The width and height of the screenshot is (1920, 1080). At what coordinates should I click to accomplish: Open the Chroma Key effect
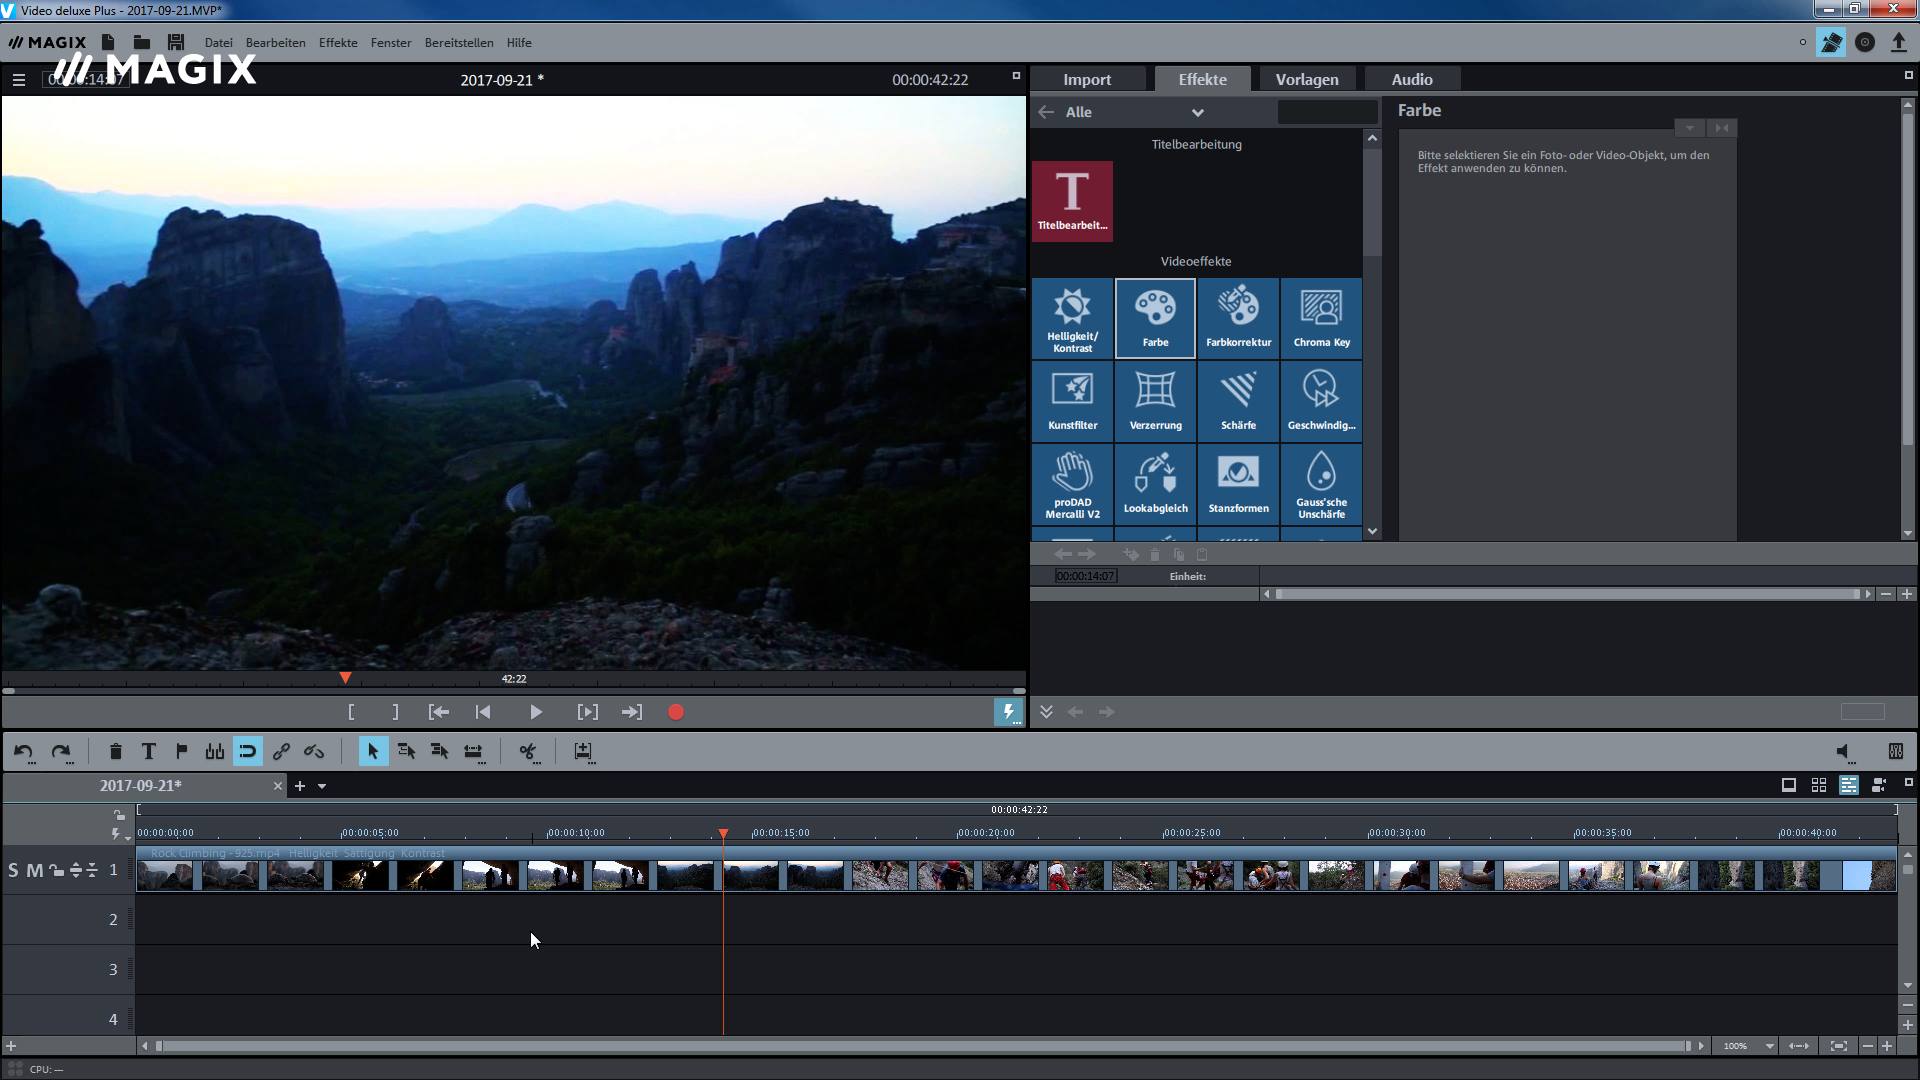click(1321, 318)
